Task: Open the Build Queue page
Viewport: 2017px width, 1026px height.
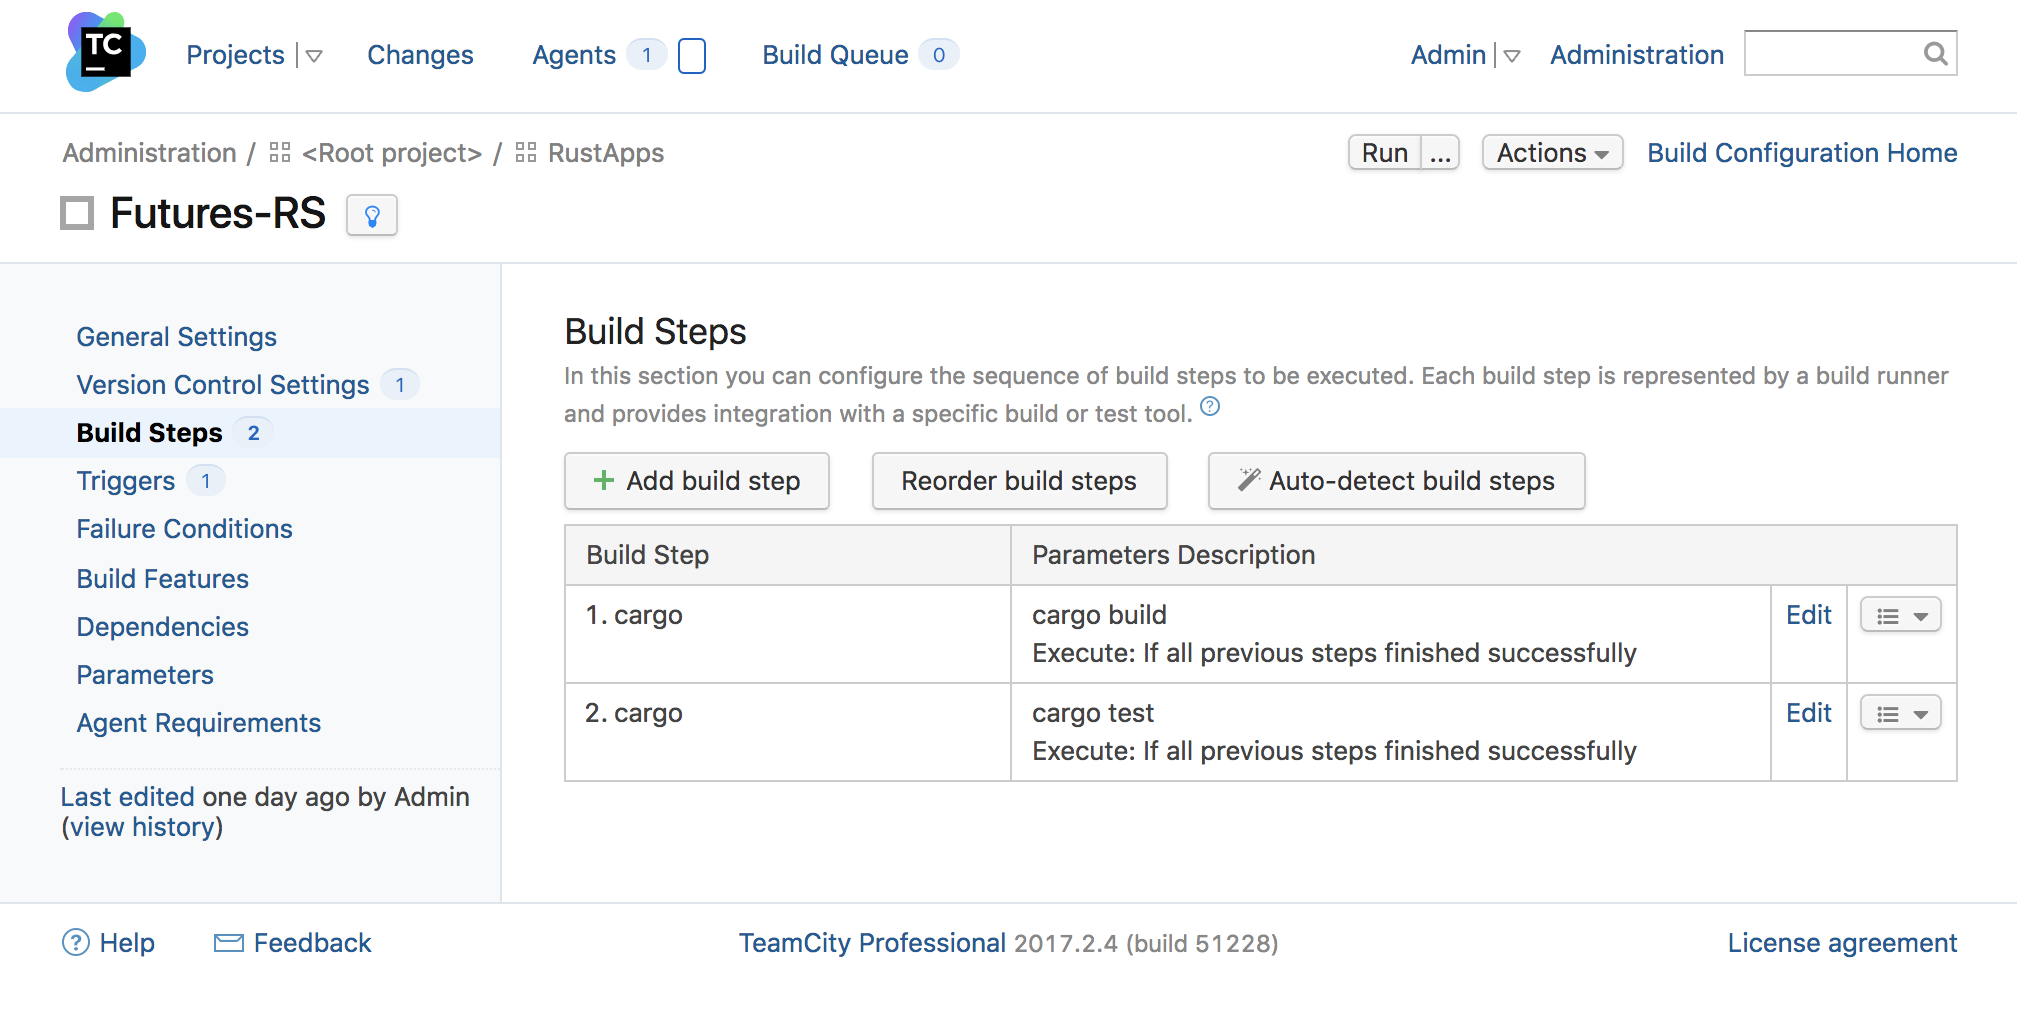Action: point(835,55)
